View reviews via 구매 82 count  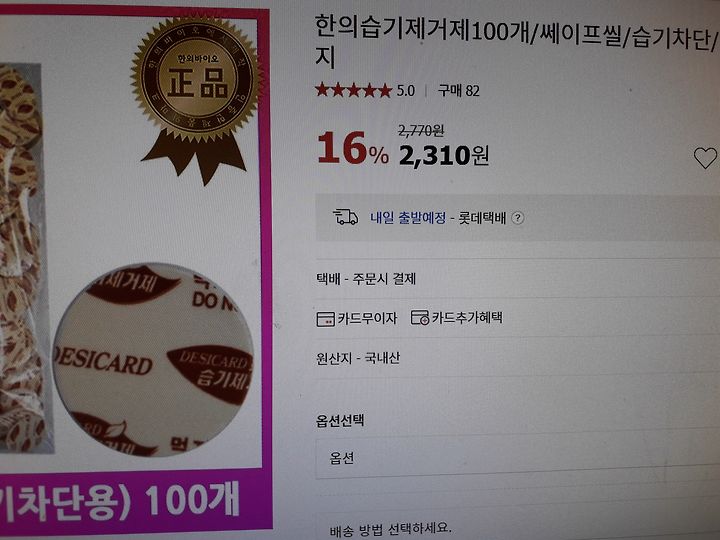coord(458,91)
